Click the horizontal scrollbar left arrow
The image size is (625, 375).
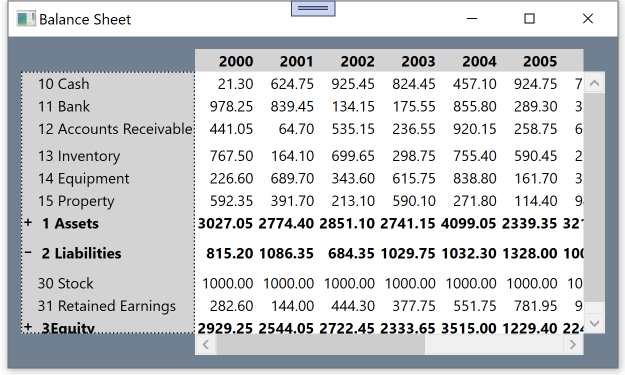tap(206, 344)
